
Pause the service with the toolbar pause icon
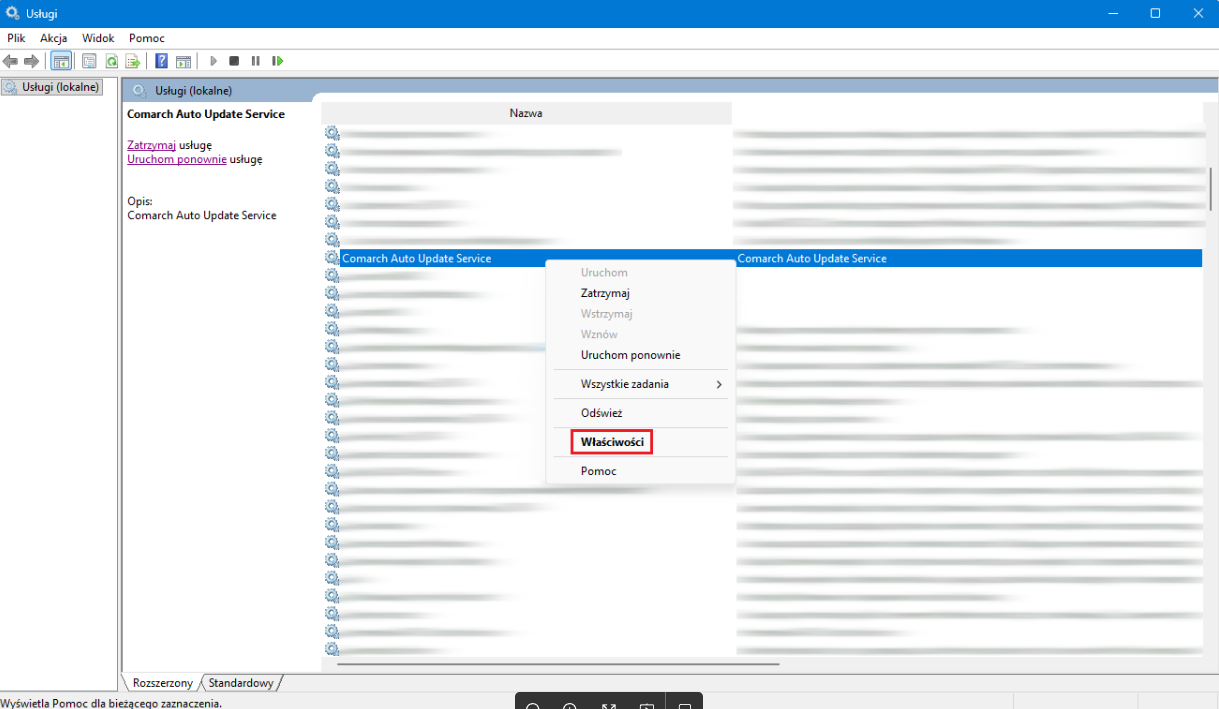coord(256,61)
